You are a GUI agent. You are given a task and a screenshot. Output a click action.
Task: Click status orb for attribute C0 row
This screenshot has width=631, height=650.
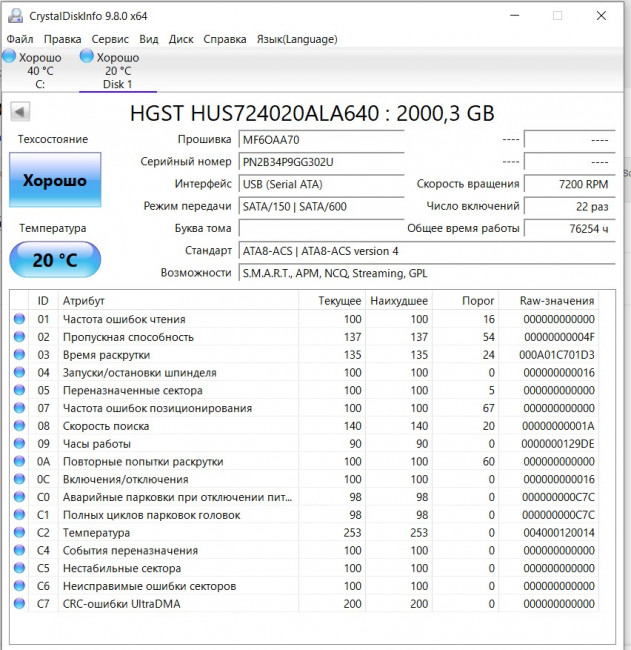point(19,497)
